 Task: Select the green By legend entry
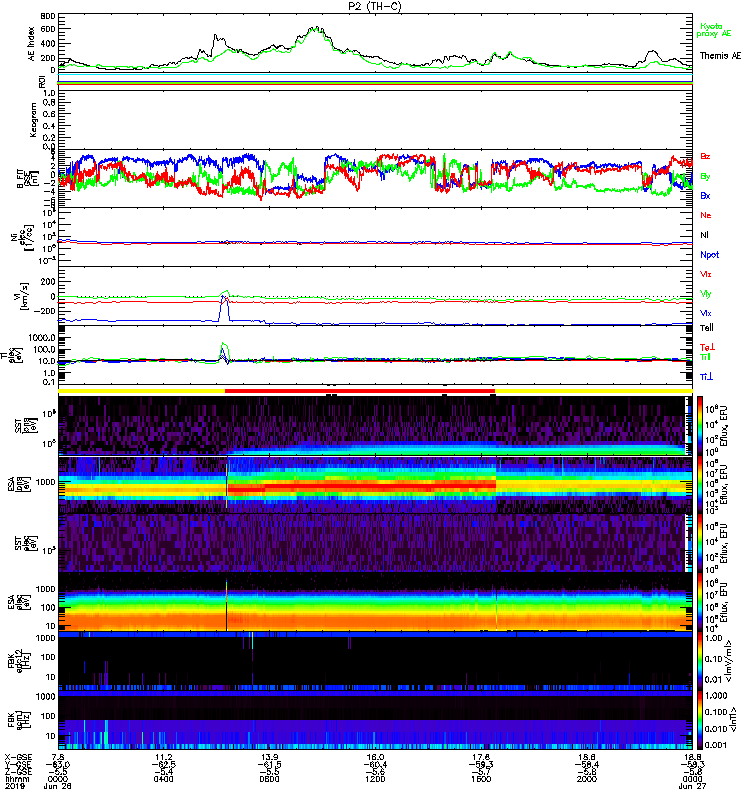pos(705,176)
